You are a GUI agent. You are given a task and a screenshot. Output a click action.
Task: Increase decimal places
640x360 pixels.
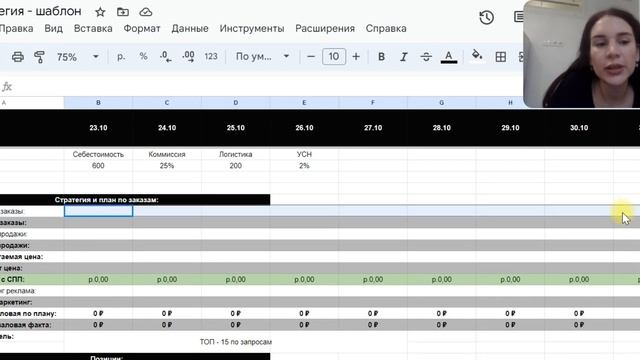[188, 56]
